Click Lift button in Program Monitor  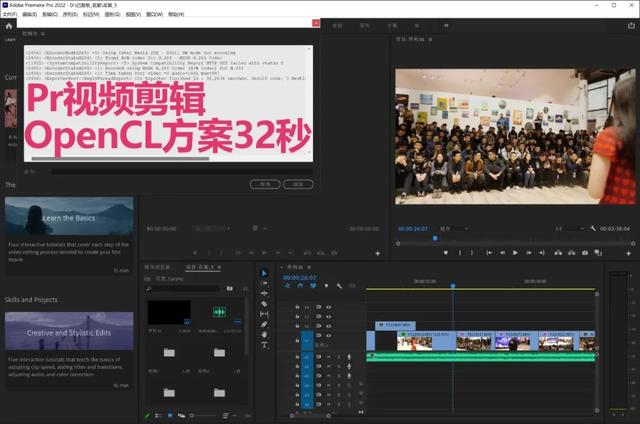[558, 253]
